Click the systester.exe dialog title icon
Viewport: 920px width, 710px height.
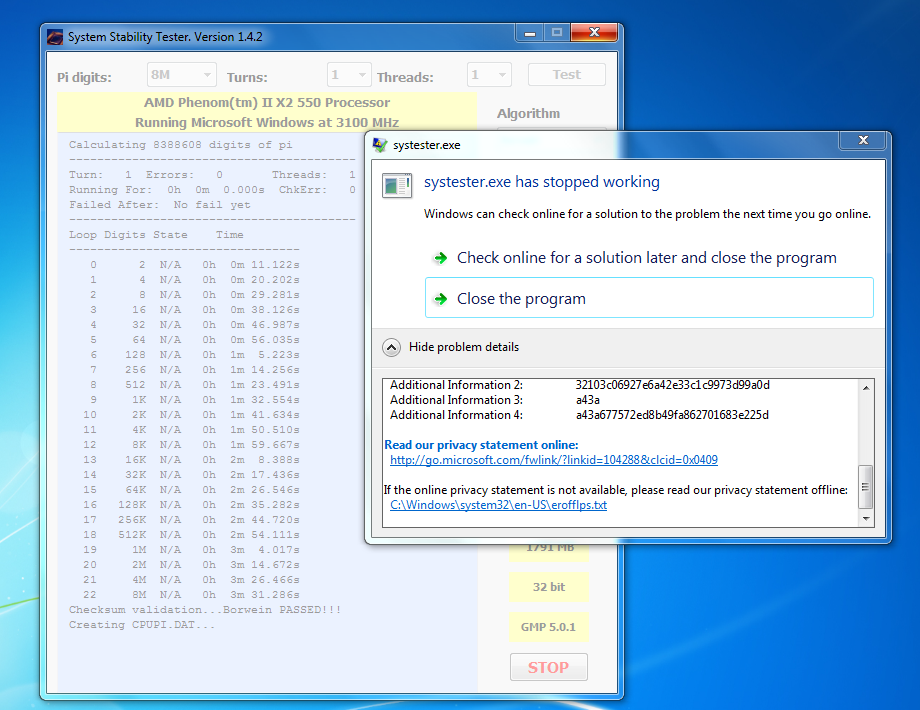(x=380, y=145)
